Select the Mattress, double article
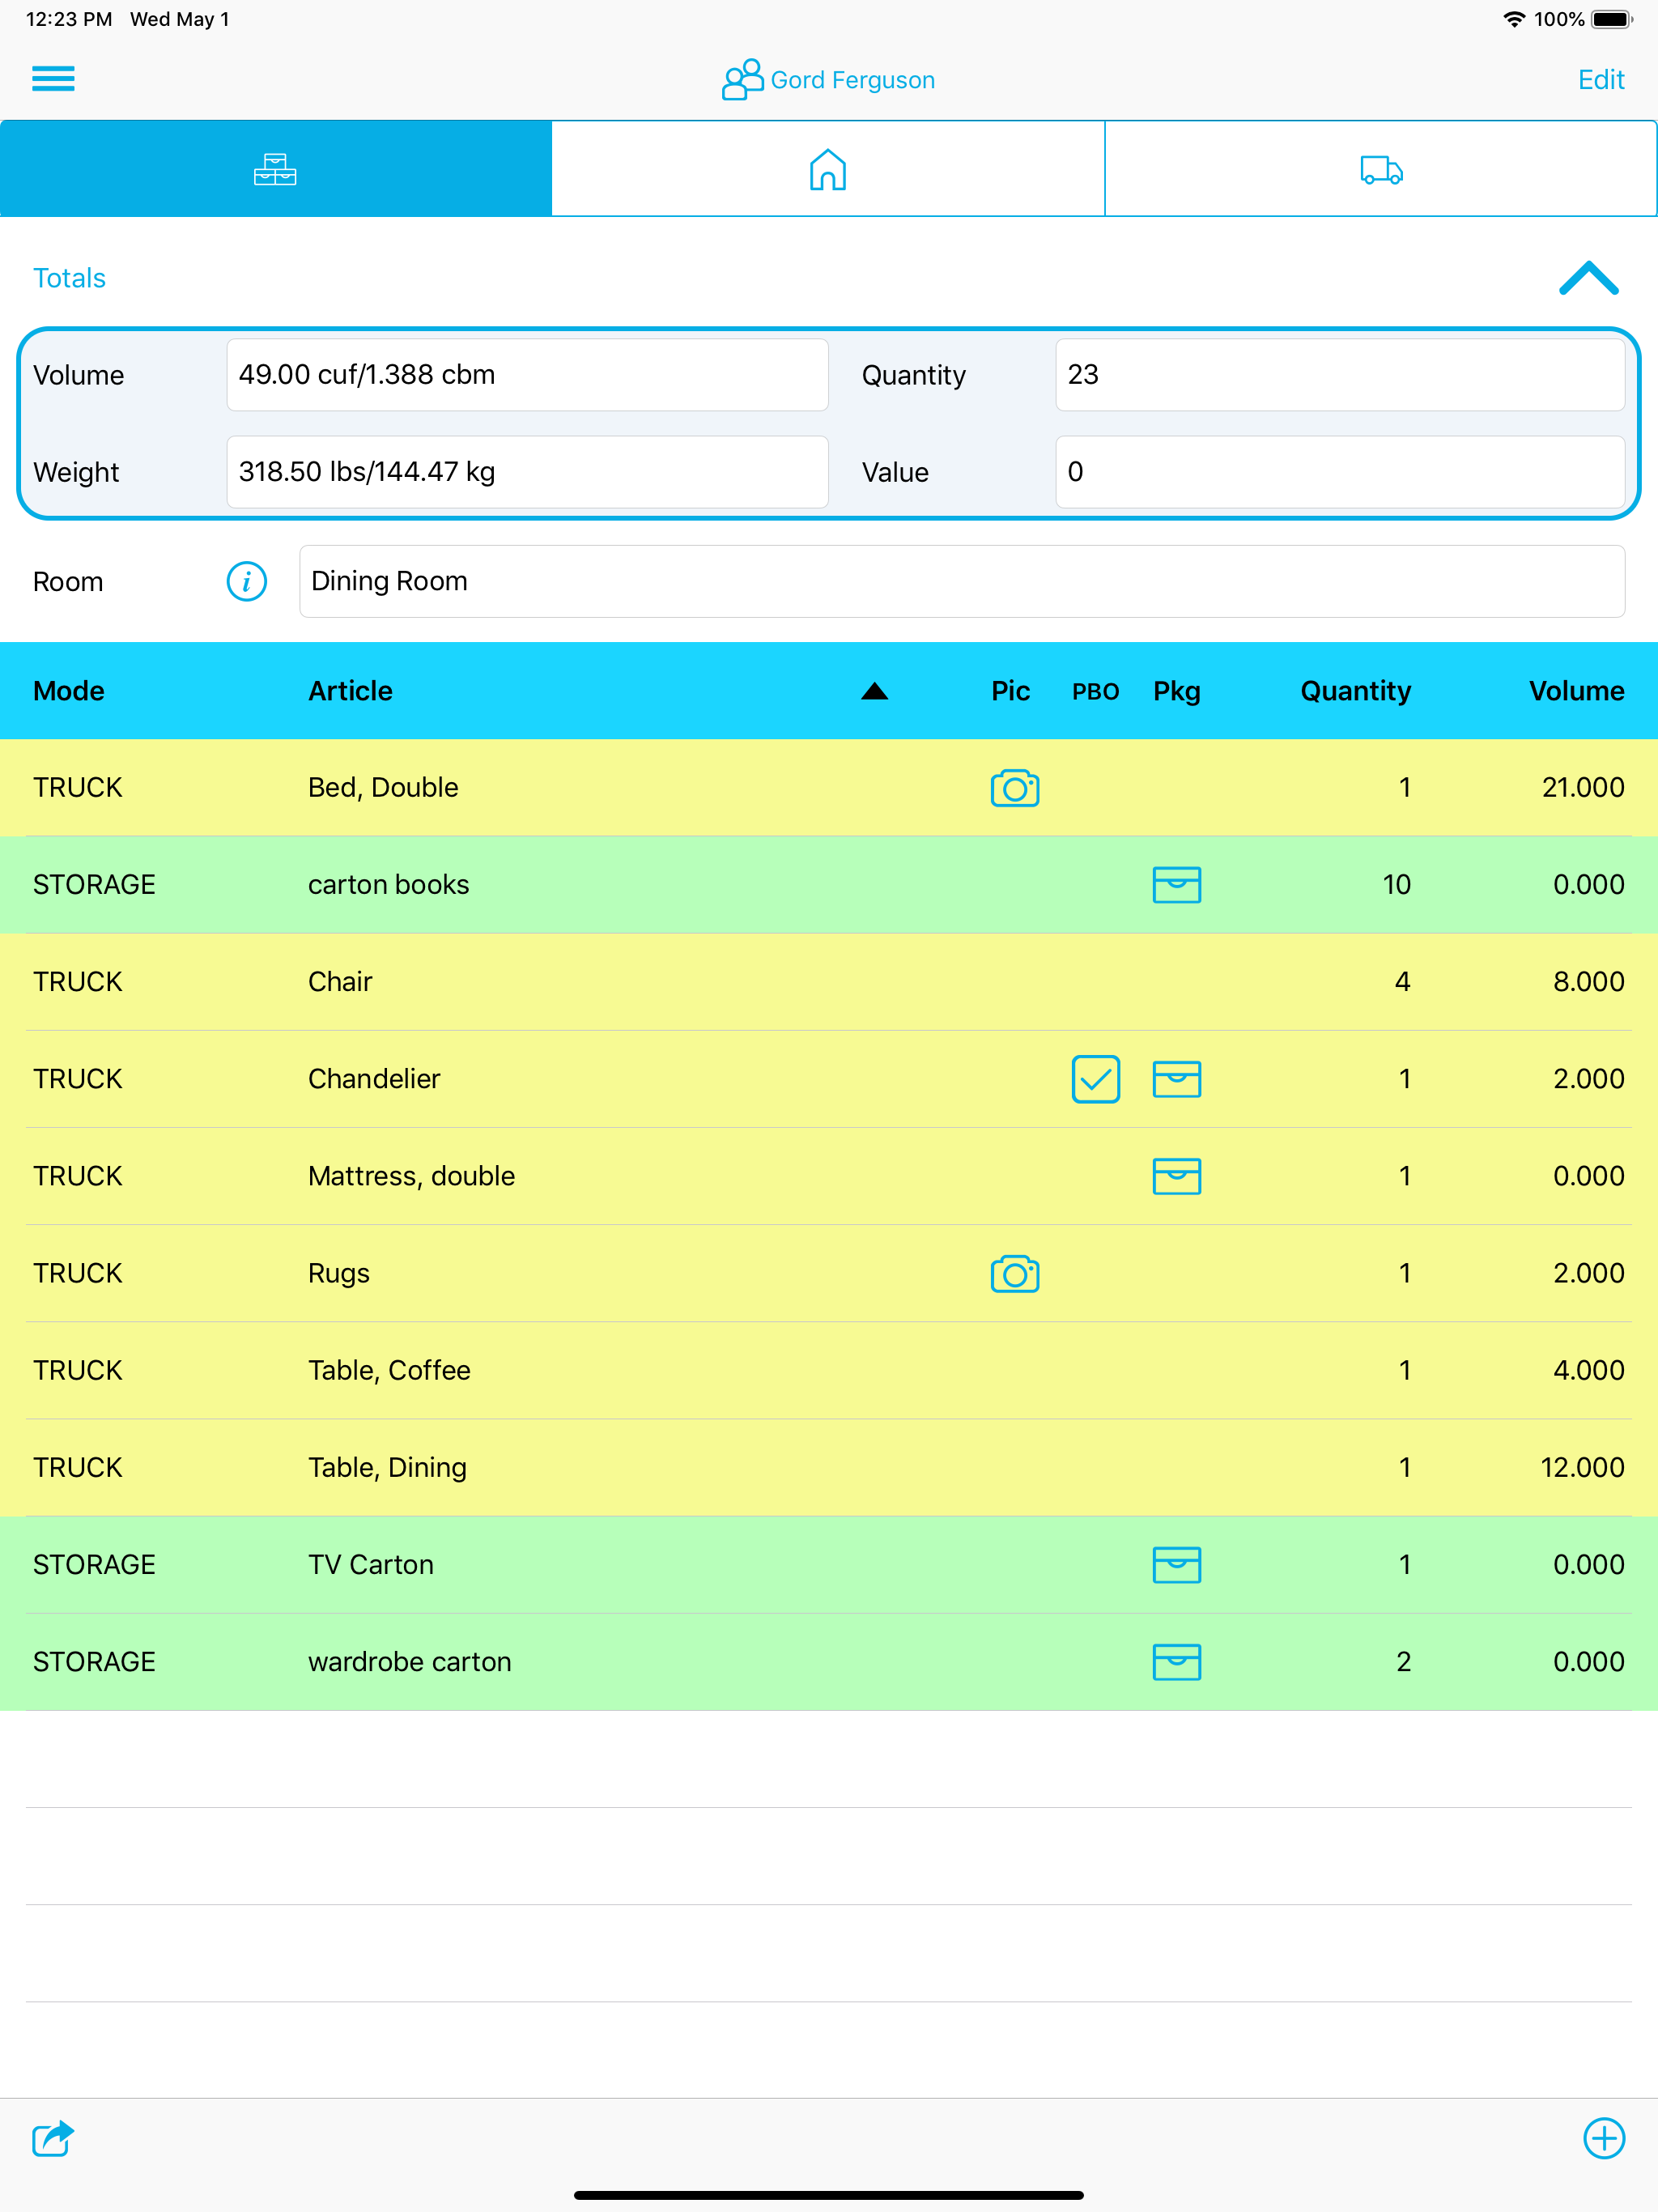This screenshot has height=2212, width=1658. click(411, 1176)
